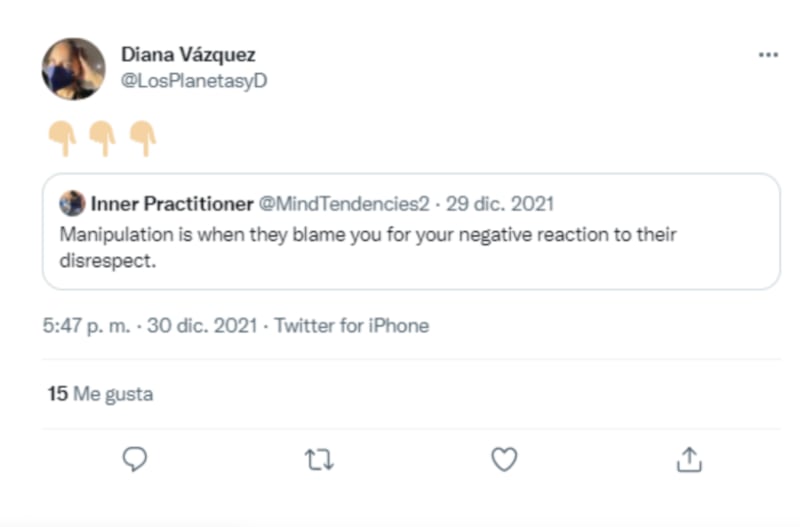Viewport: 800px width, 527px height.
Task: Retweet this tweet using the arrows icon
Action: pyautogui.click(x=319, y=459)
